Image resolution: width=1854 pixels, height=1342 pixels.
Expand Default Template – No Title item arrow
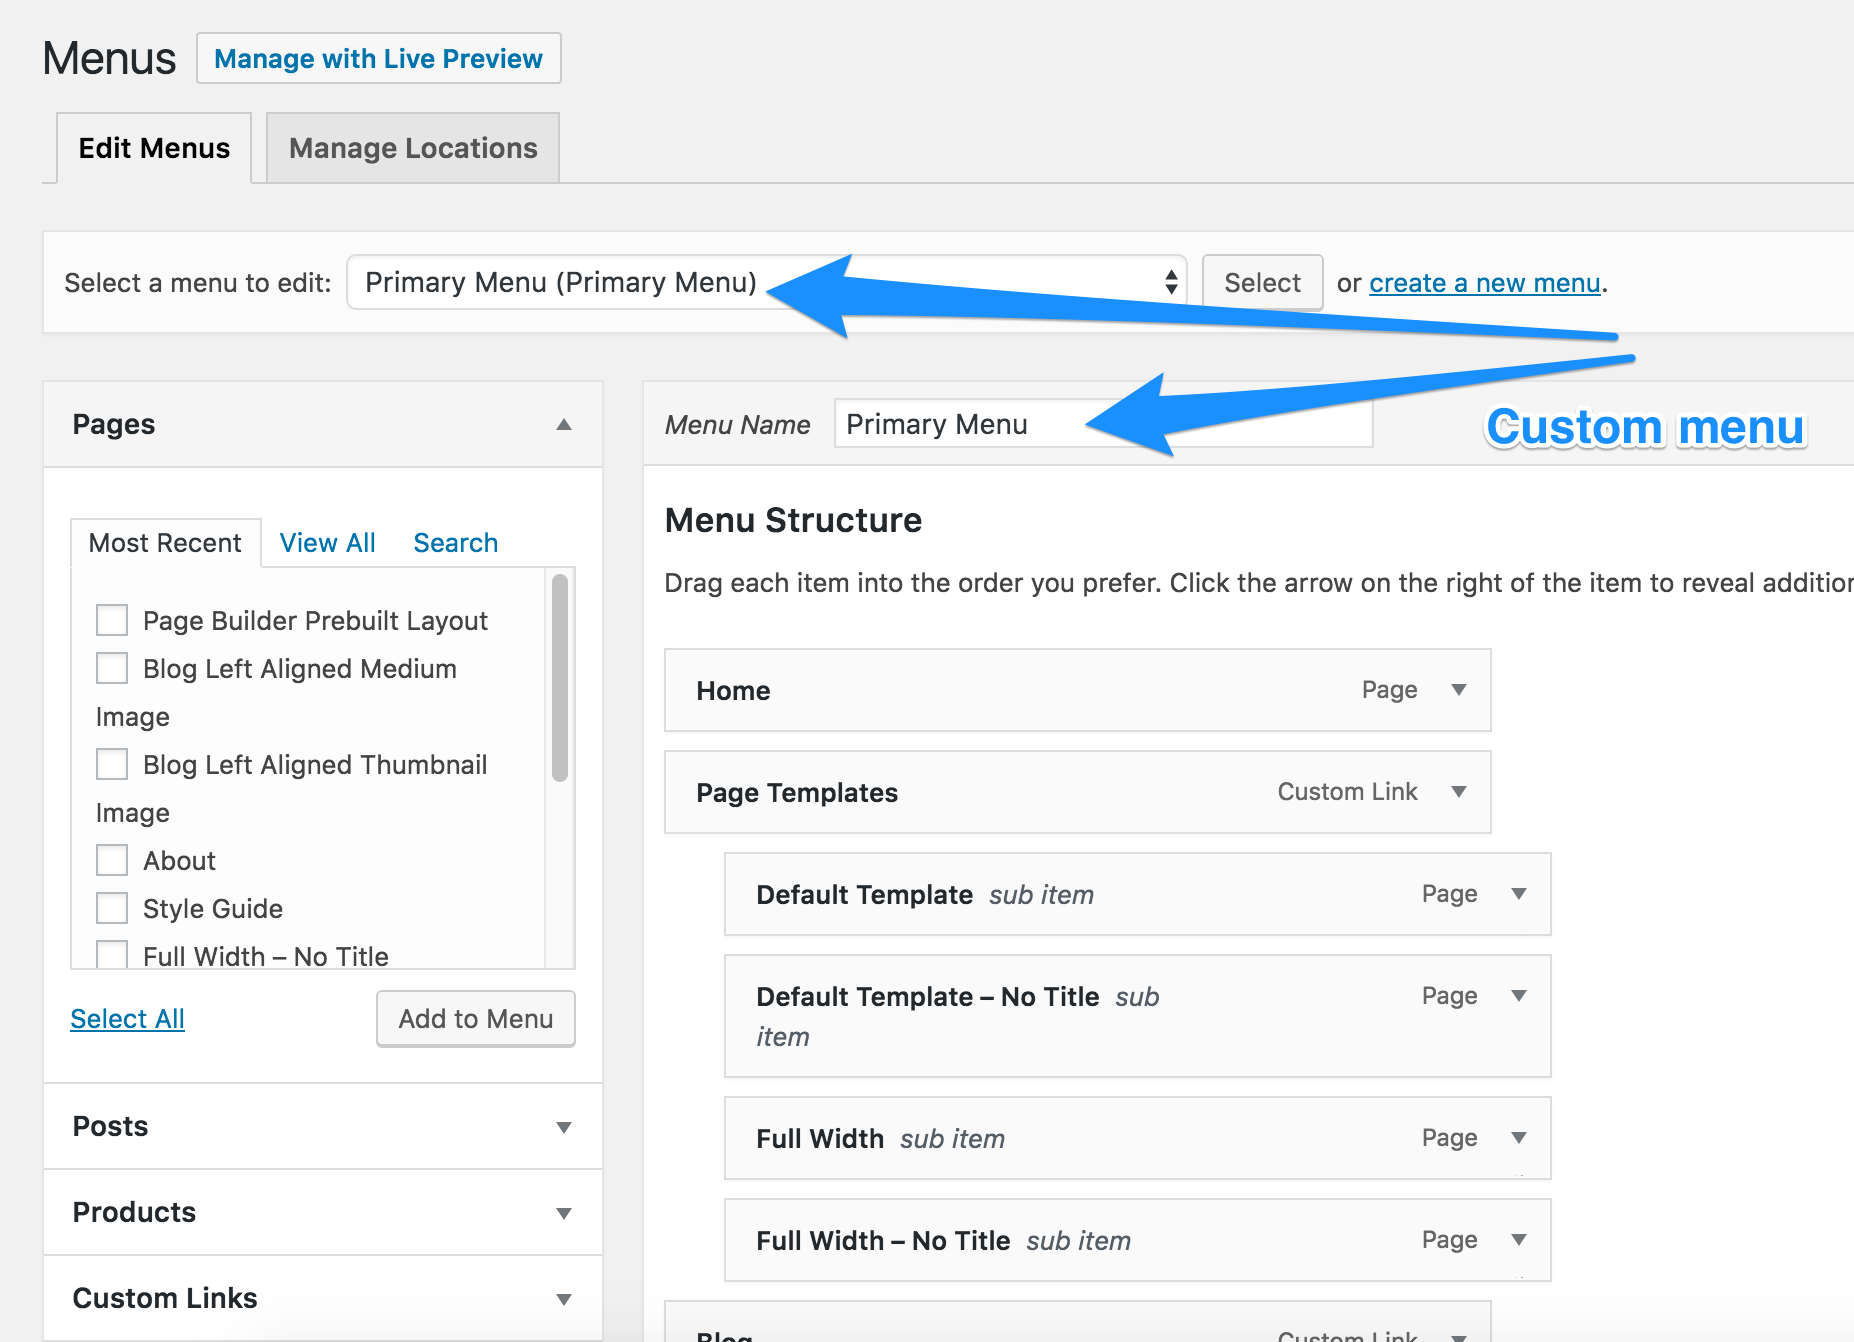click(x=1519, y=996)
